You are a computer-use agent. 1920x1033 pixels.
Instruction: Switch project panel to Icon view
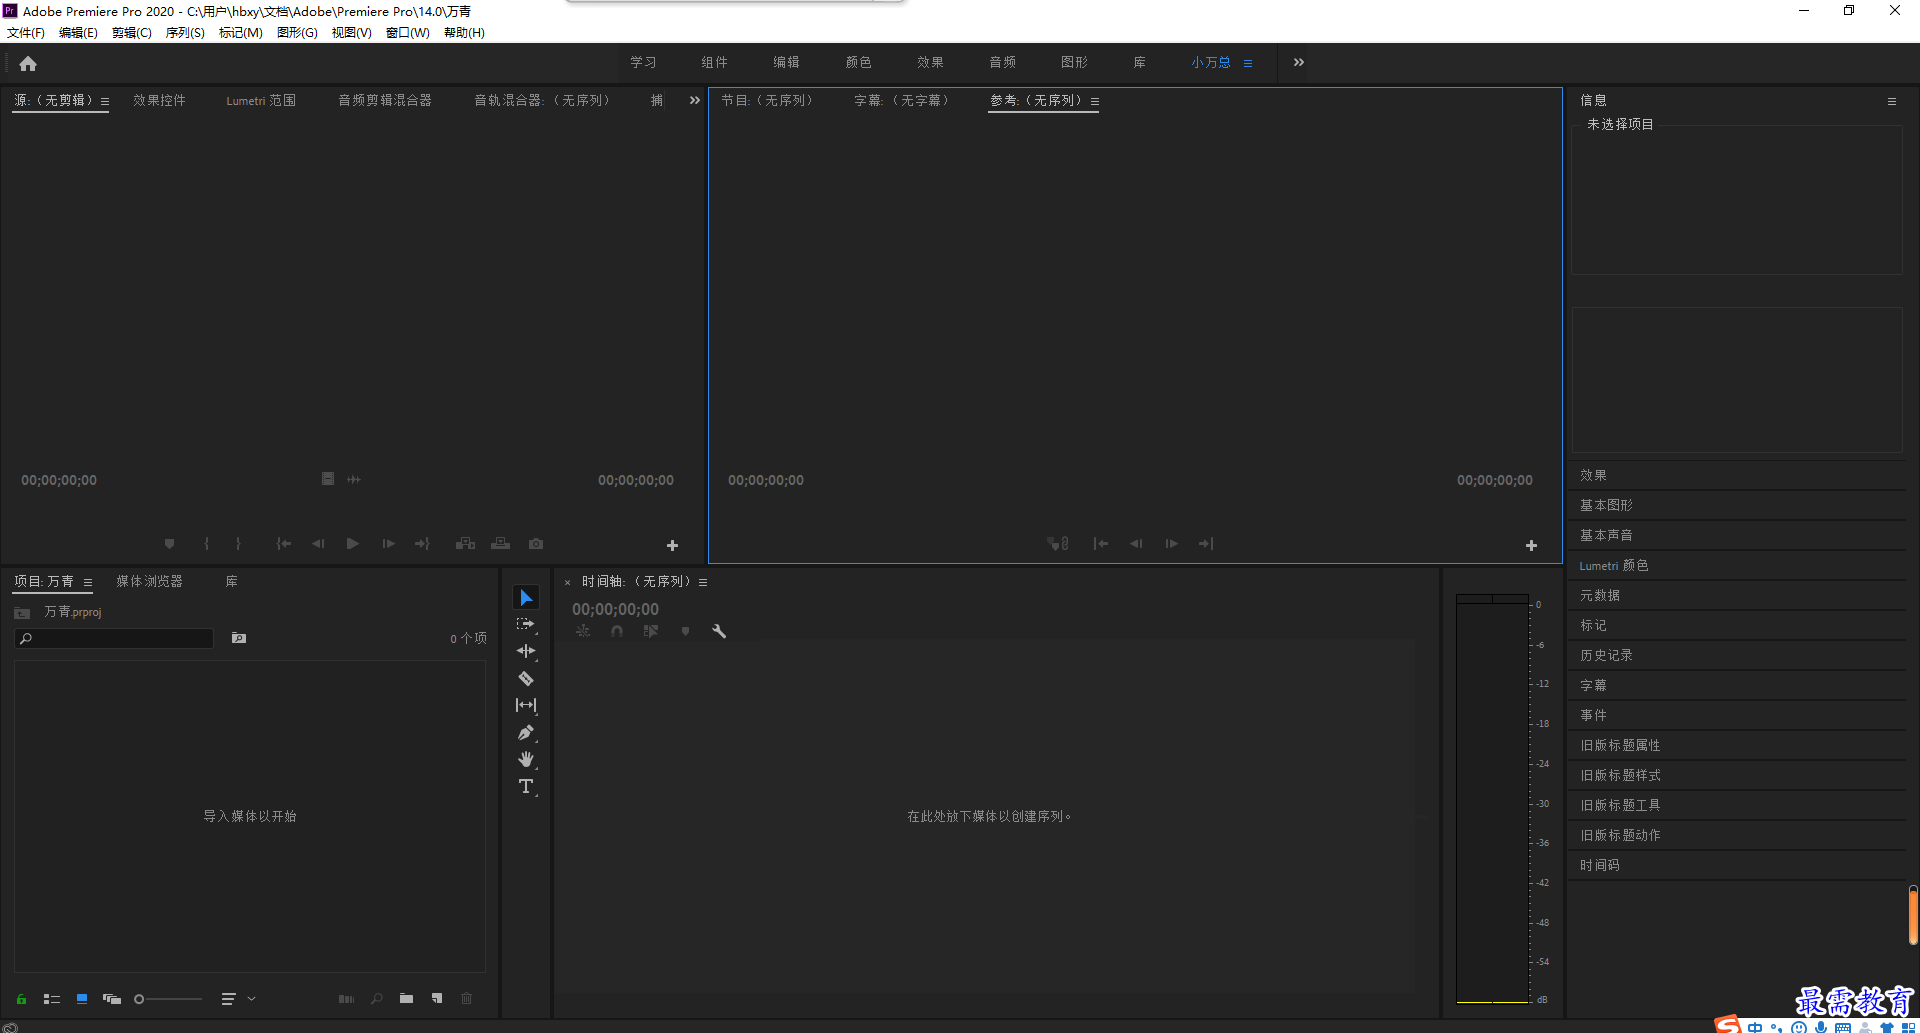coord(82,998)
